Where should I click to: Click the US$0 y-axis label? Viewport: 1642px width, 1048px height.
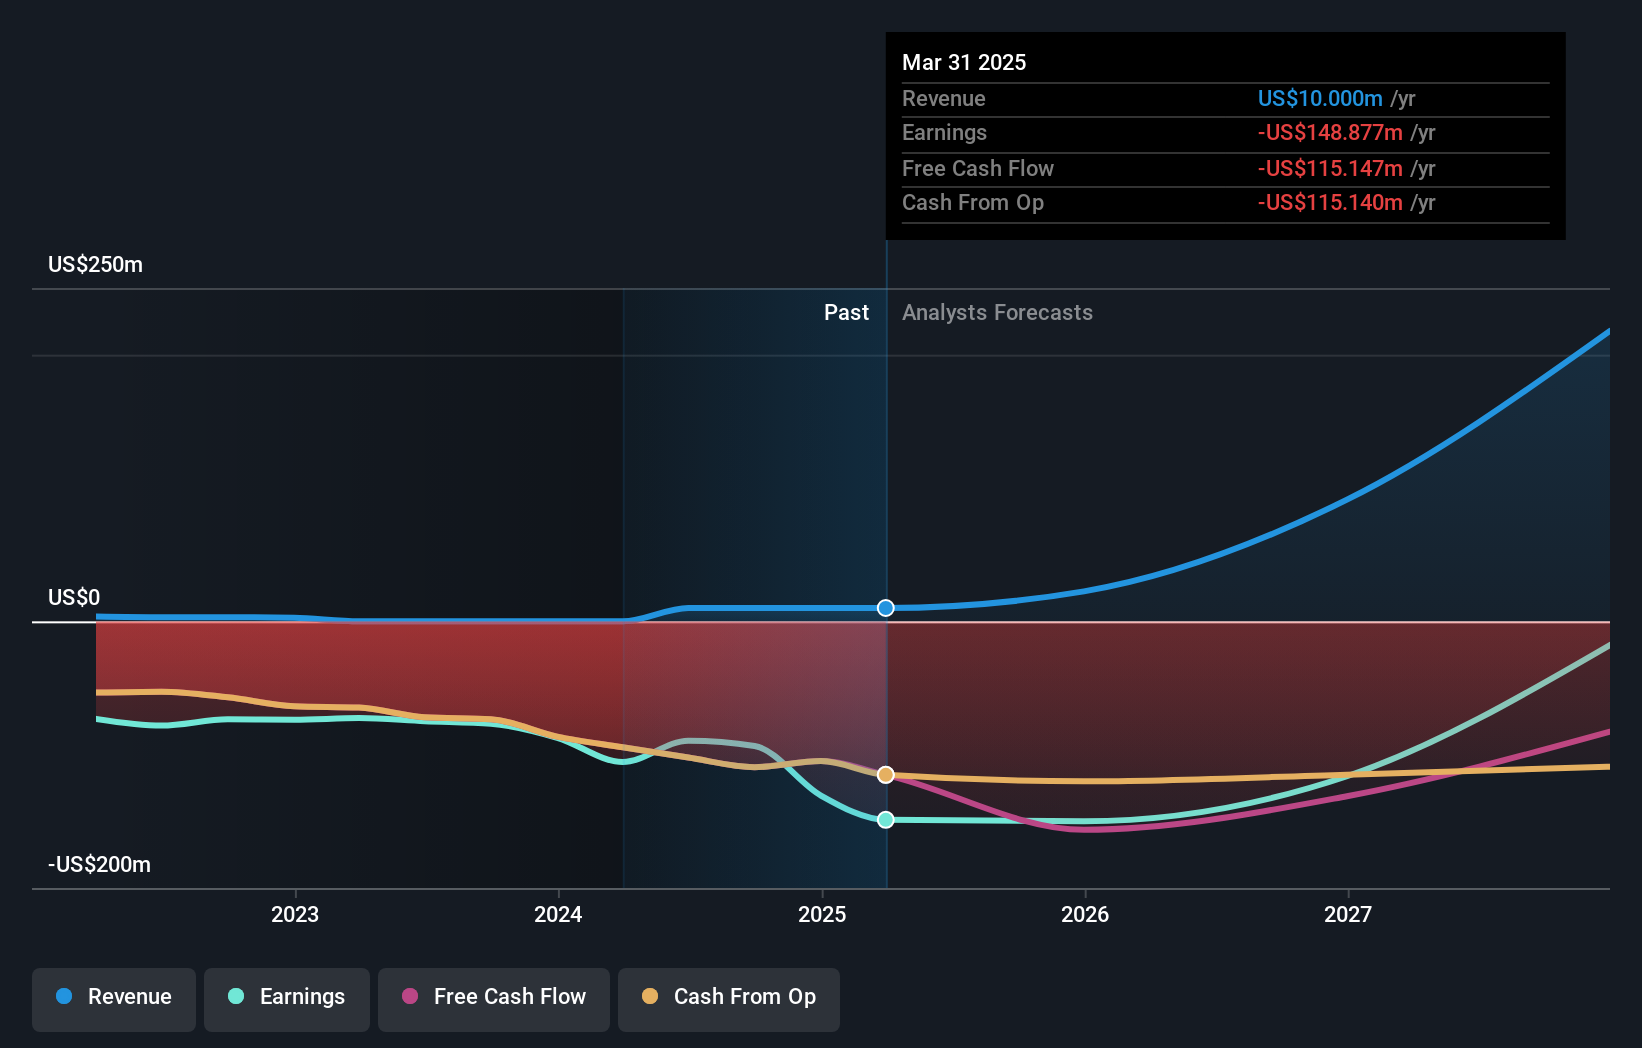pyautogui.click(x=74, y=598)
